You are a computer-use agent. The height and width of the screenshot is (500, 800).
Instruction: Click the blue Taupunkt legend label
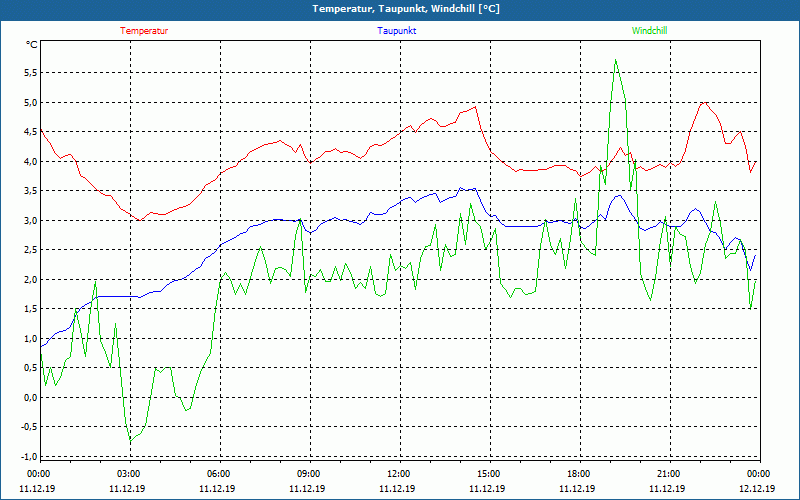point(396,31)
